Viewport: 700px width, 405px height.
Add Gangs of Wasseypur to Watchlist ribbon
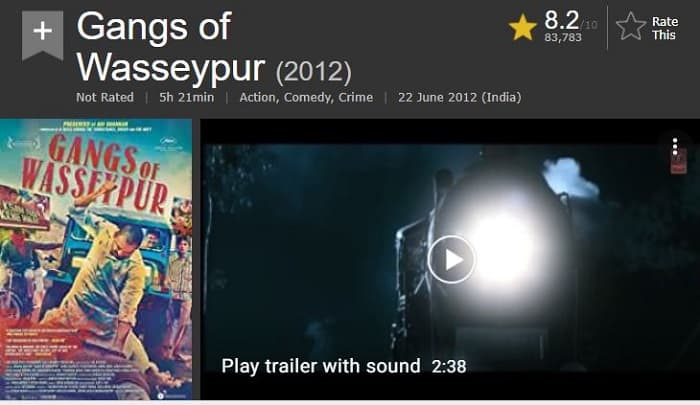coord(42,35)
